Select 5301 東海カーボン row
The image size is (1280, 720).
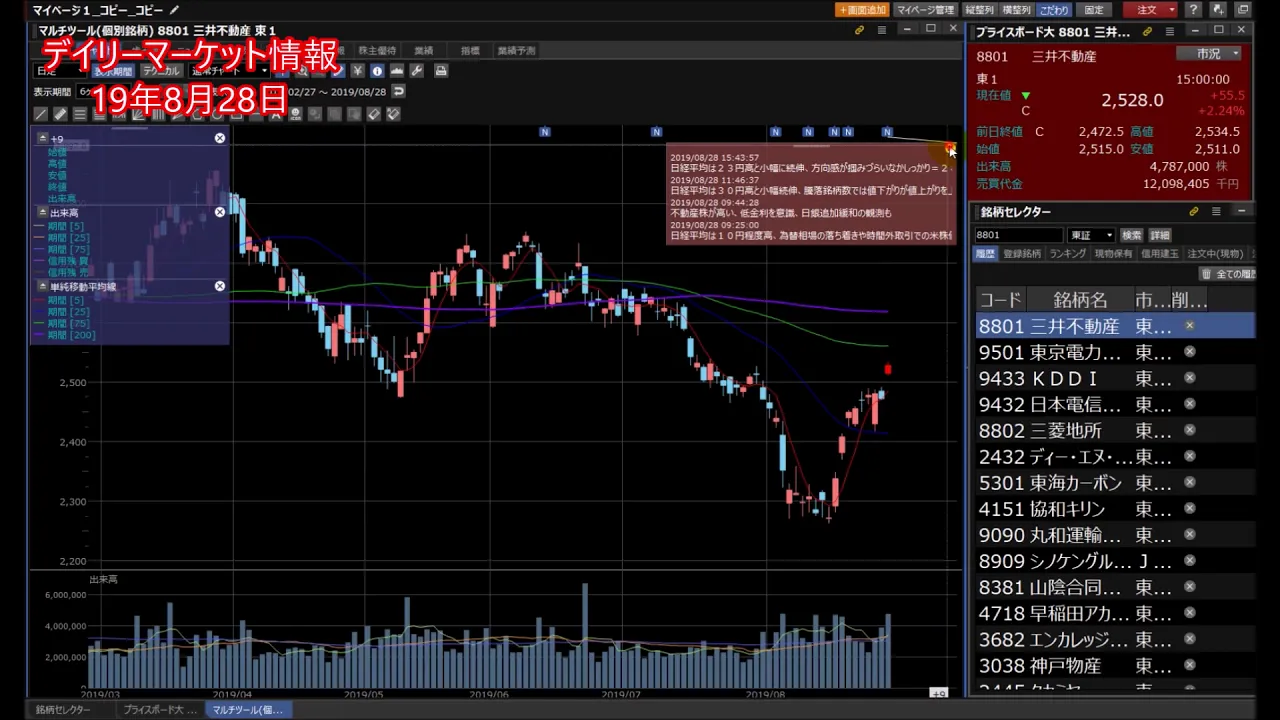[1115, 483]
